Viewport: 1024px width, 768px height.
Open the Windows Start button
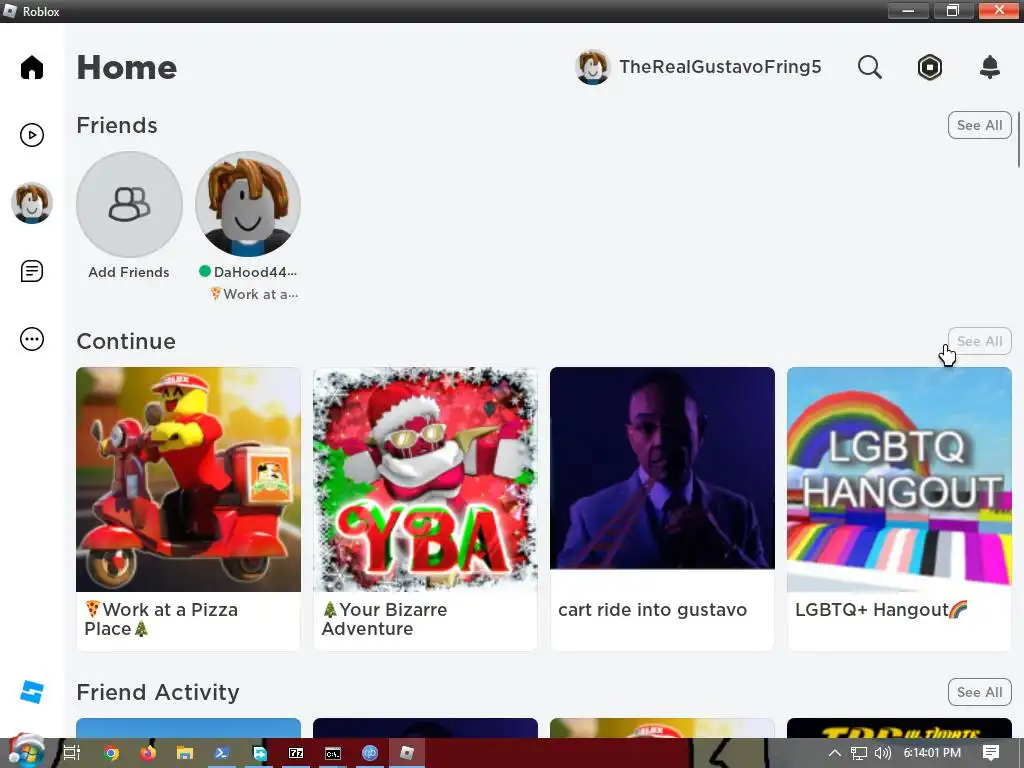click(26, 752)
